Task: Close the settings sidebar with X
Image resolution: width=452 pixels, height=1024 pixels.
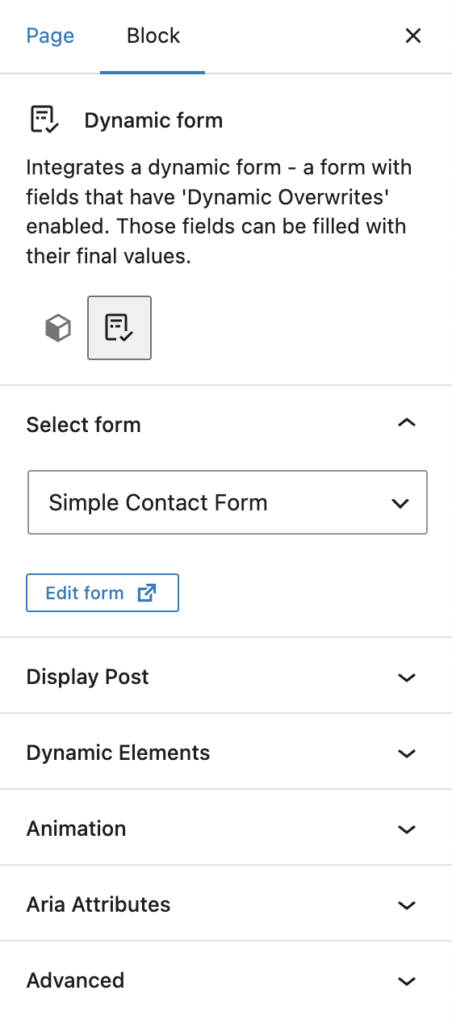Action: [x=413, y=36]
